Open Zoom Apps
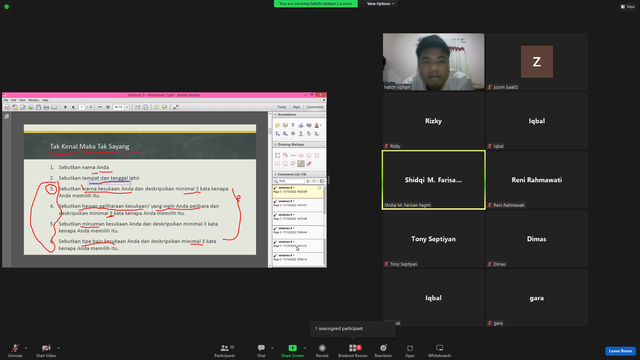Viewport: 640px width, 360px height. point(410,351)
